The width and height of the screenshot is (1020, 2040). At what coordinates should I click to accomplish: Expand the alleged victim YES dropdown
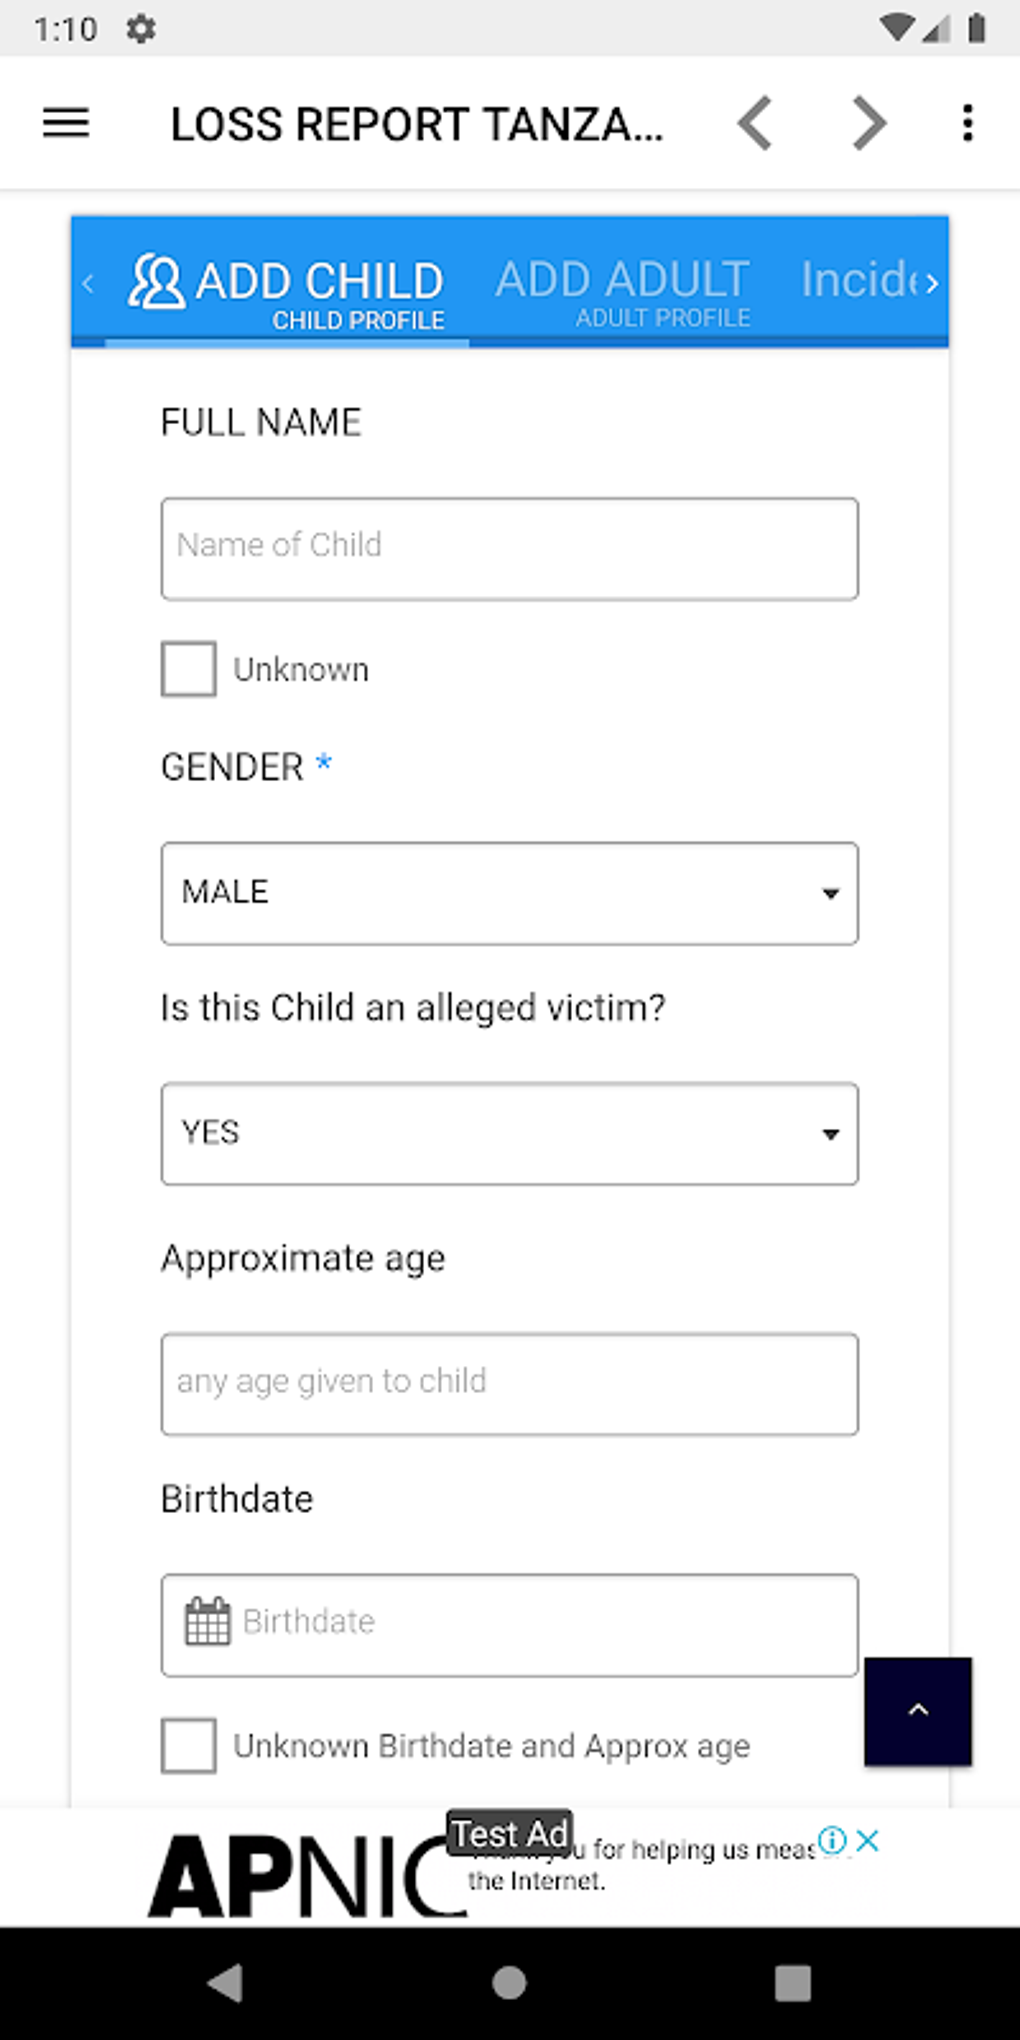click(509, 1133)
